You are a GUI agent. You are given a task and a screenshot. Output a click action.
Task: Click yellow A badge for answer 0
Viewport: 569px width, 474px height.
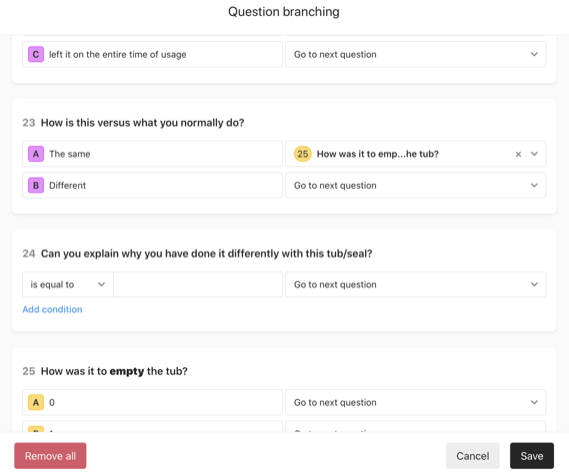click(x=36, y=402)
